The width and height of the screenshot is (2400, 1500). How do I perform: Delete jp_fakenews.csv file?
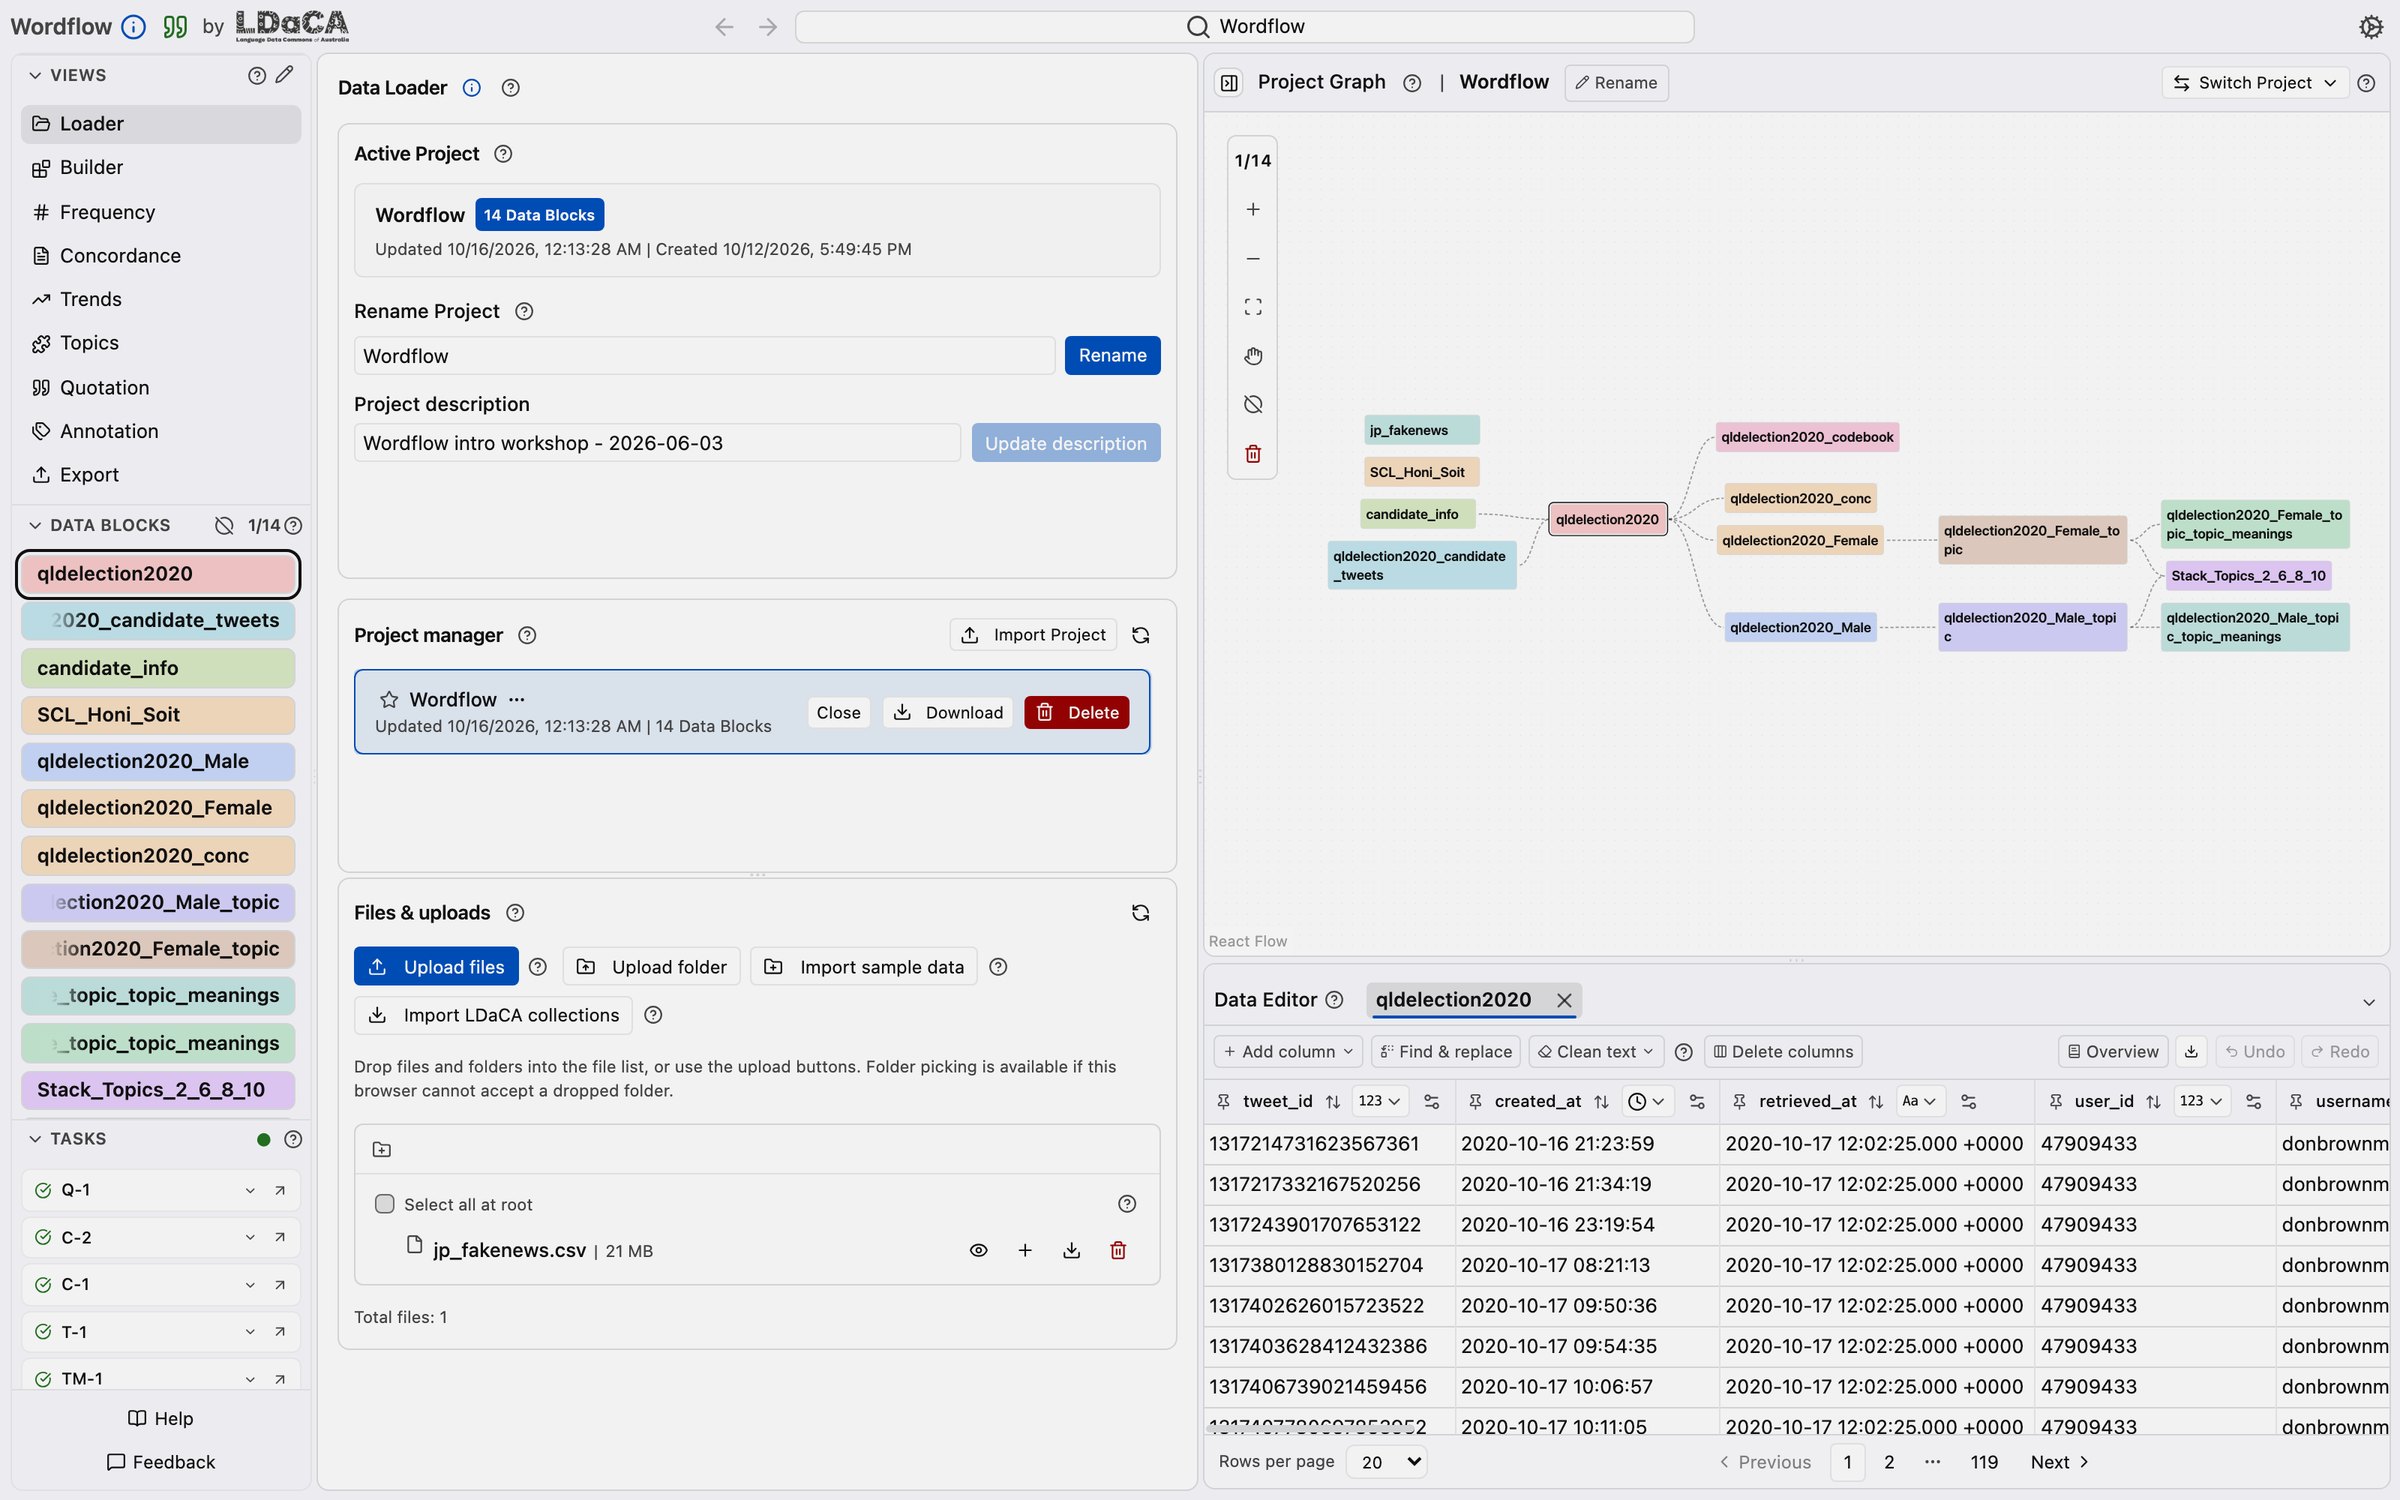coord(1118,1250)
